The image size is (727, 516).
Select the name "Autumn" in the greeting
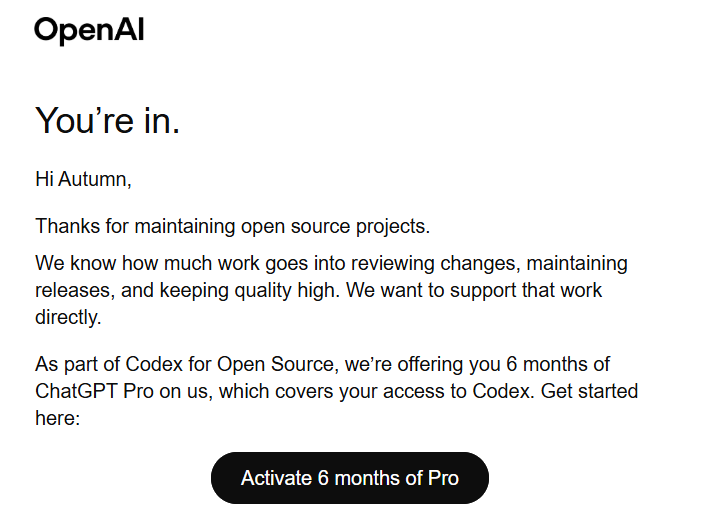[x=93, y=180]
